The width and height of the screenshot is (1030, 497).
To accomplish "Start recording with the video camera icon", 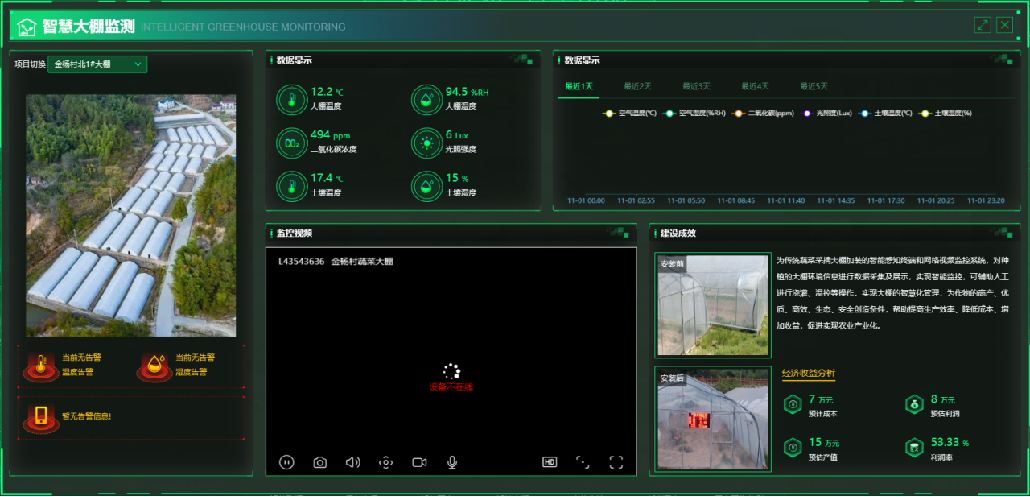I will pos(419,462).
